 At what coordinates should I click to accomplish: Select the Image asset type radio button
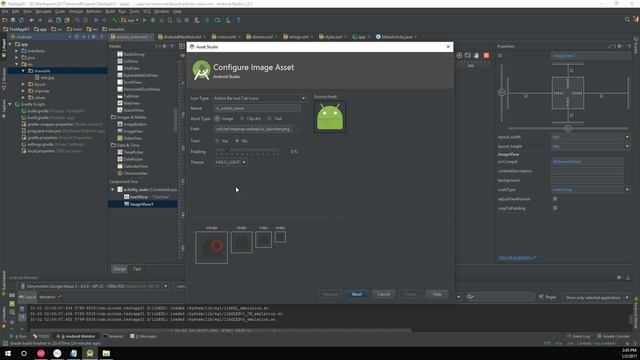[x=217, y=118]
